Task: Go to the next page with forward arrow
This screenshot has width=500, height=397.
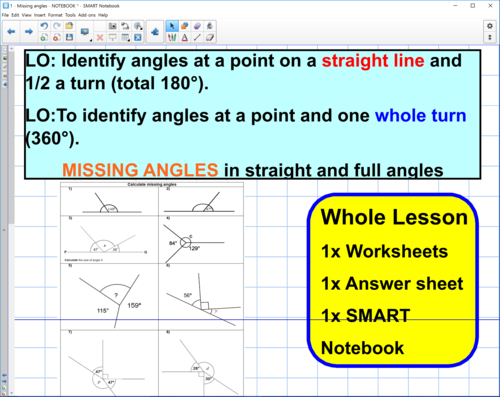Action: coord(29,32)
